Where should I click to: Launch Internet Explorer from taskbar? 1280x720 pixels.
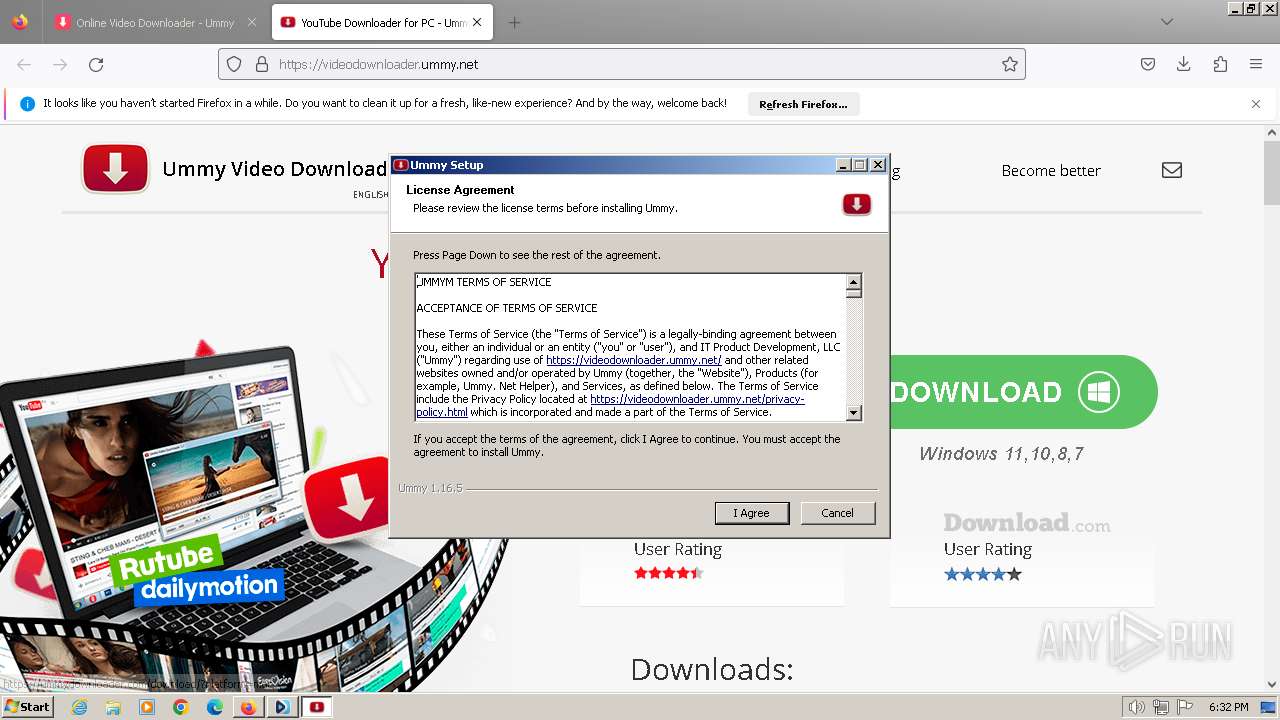79,707
